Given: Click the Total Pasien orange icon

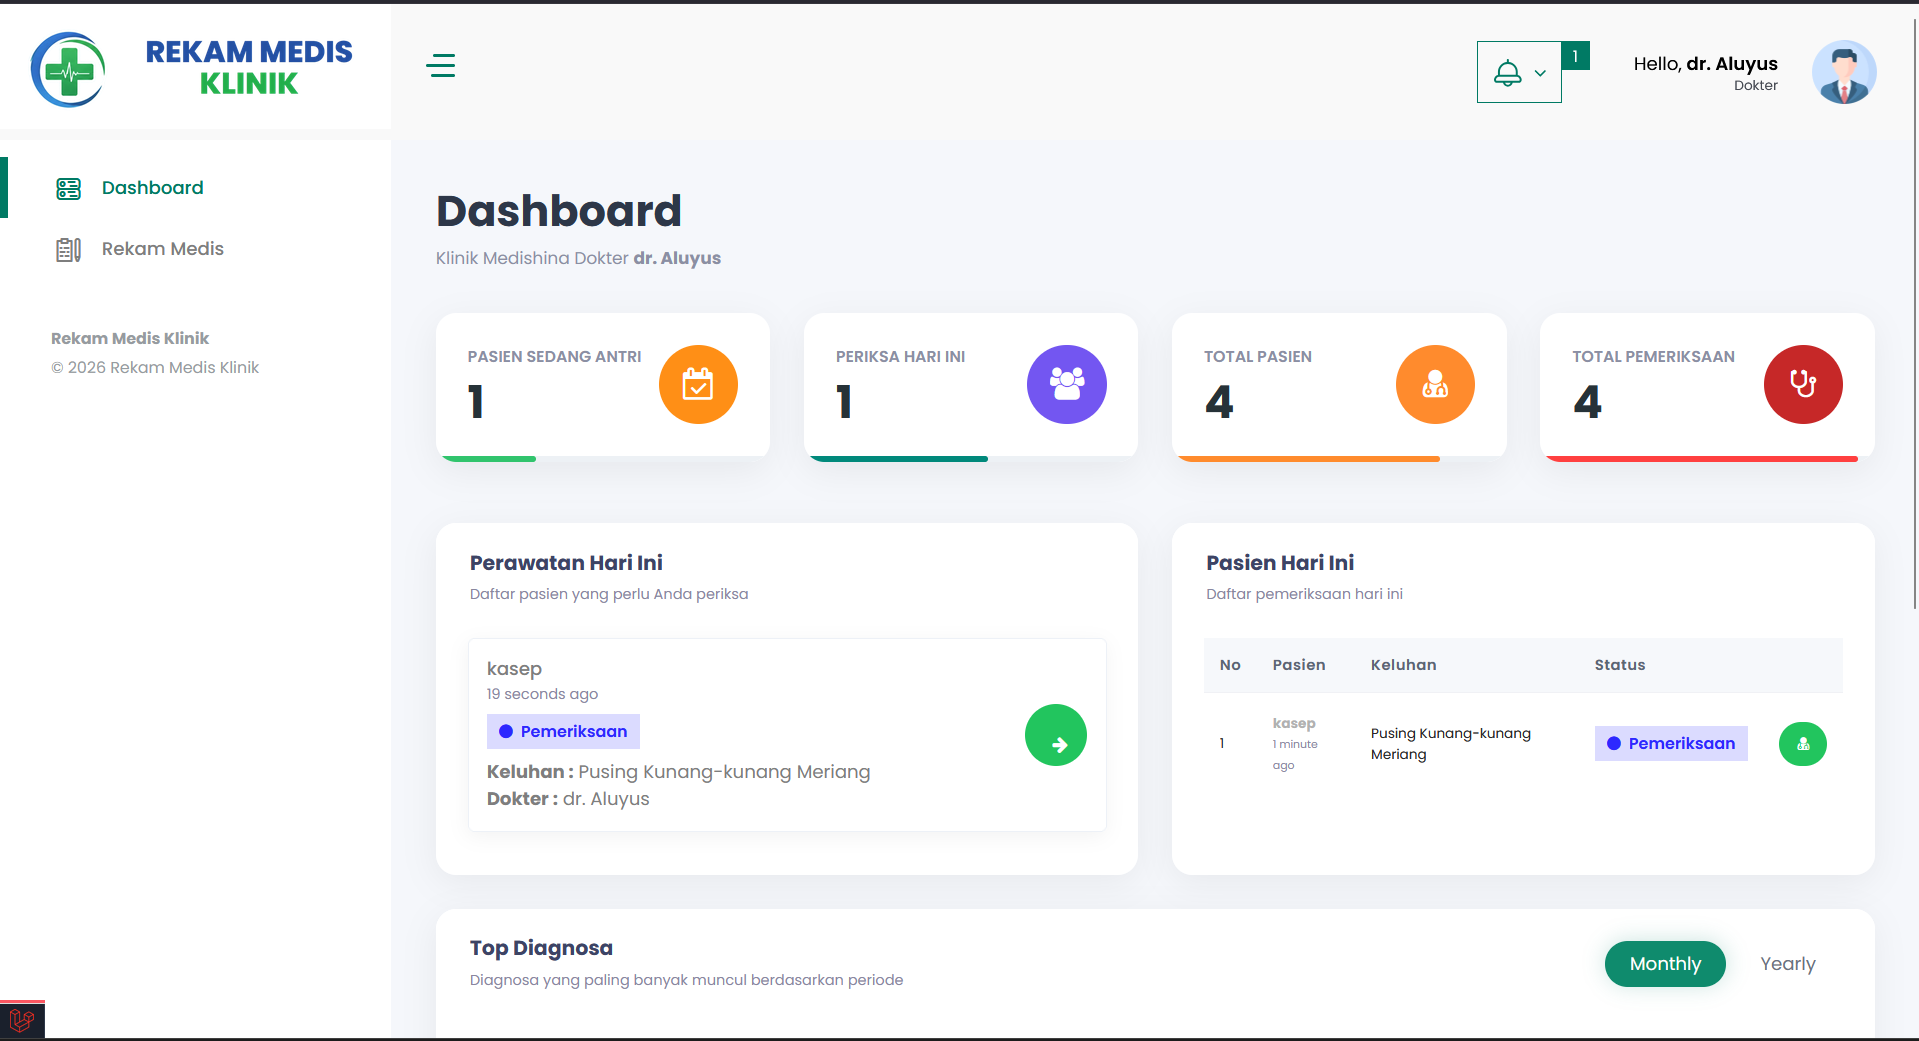Looking at the screenshot, I should 1435,384.
